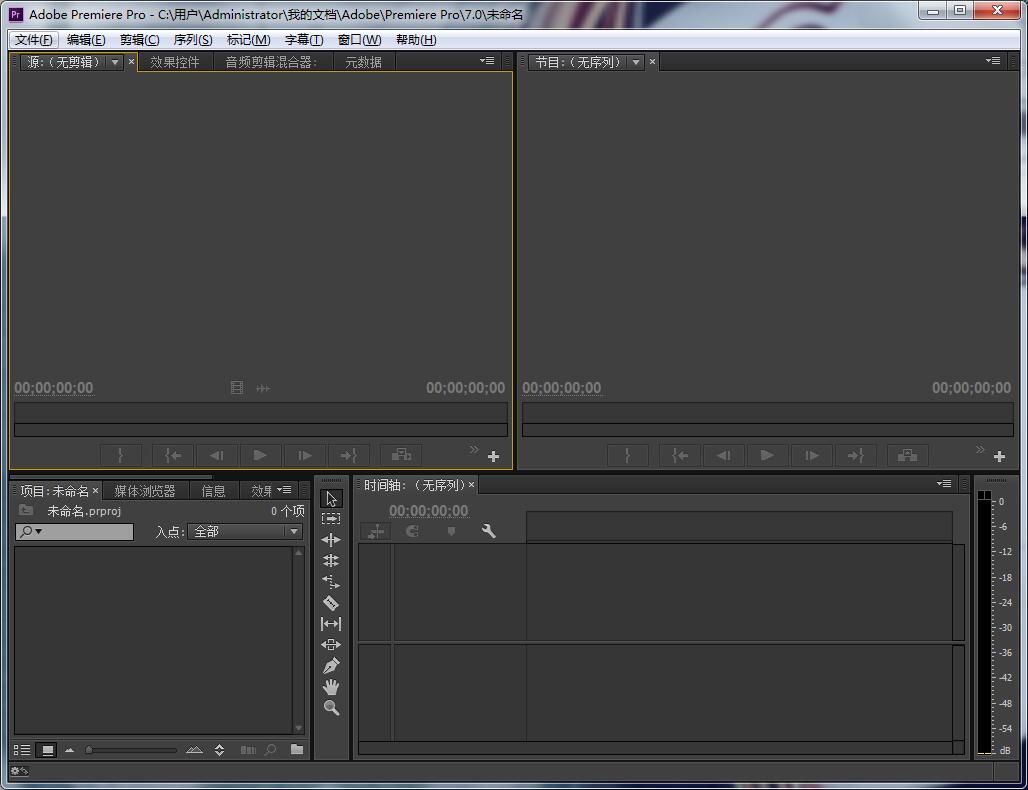Select the Razor tool
This screenshot has width=1028, height=790.
(x=331, y=602)
